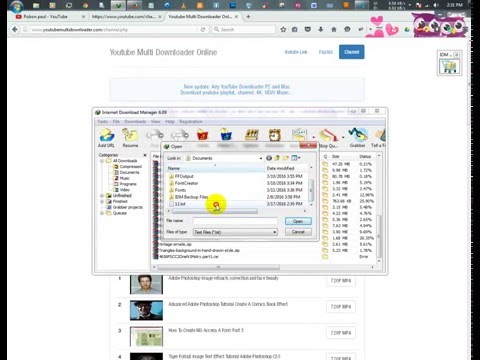Click the Windows Start orb
The width and height of the screenshot is (480, 360).
pos(16,6)
